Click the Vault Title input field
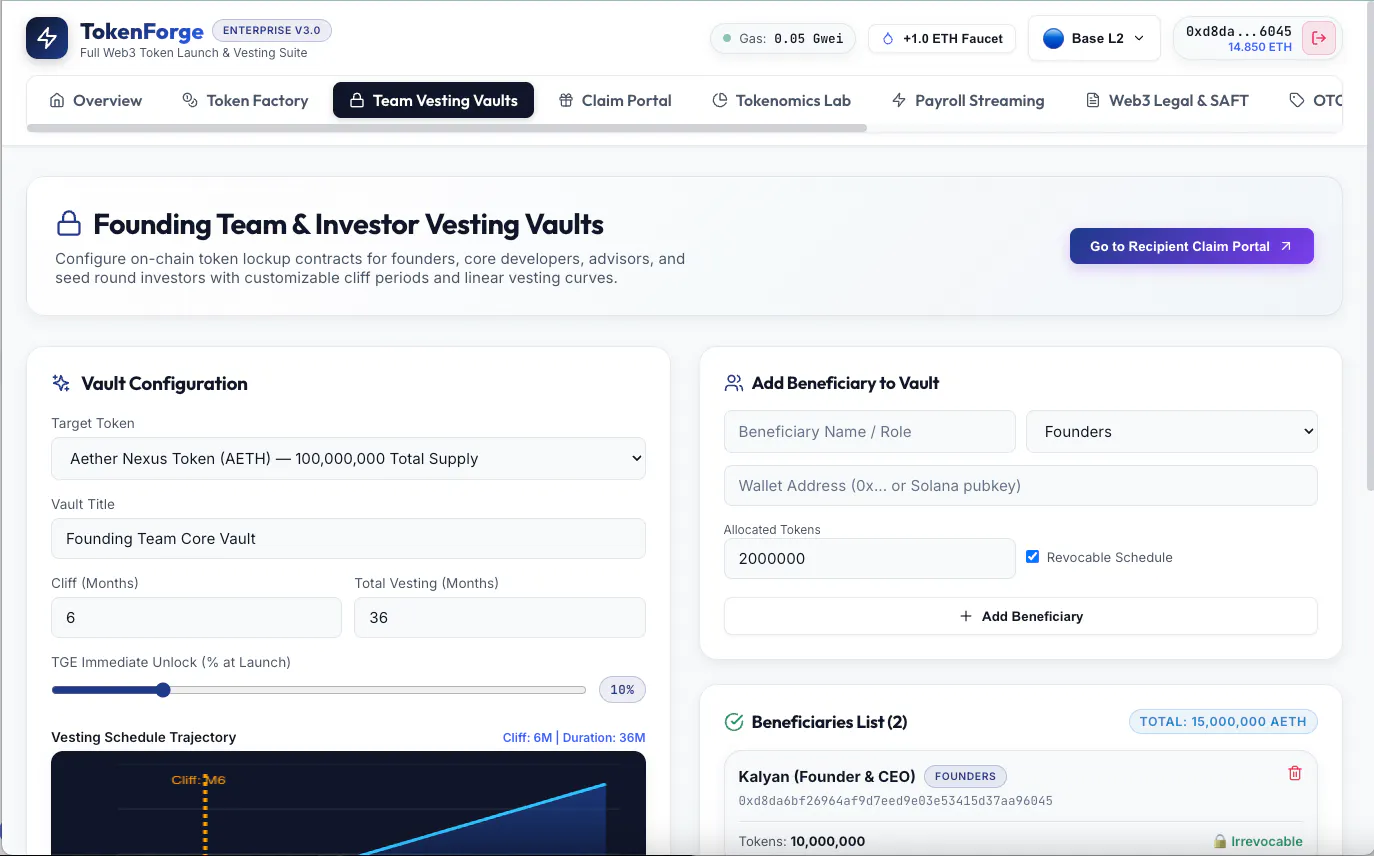 click(348, 538)
